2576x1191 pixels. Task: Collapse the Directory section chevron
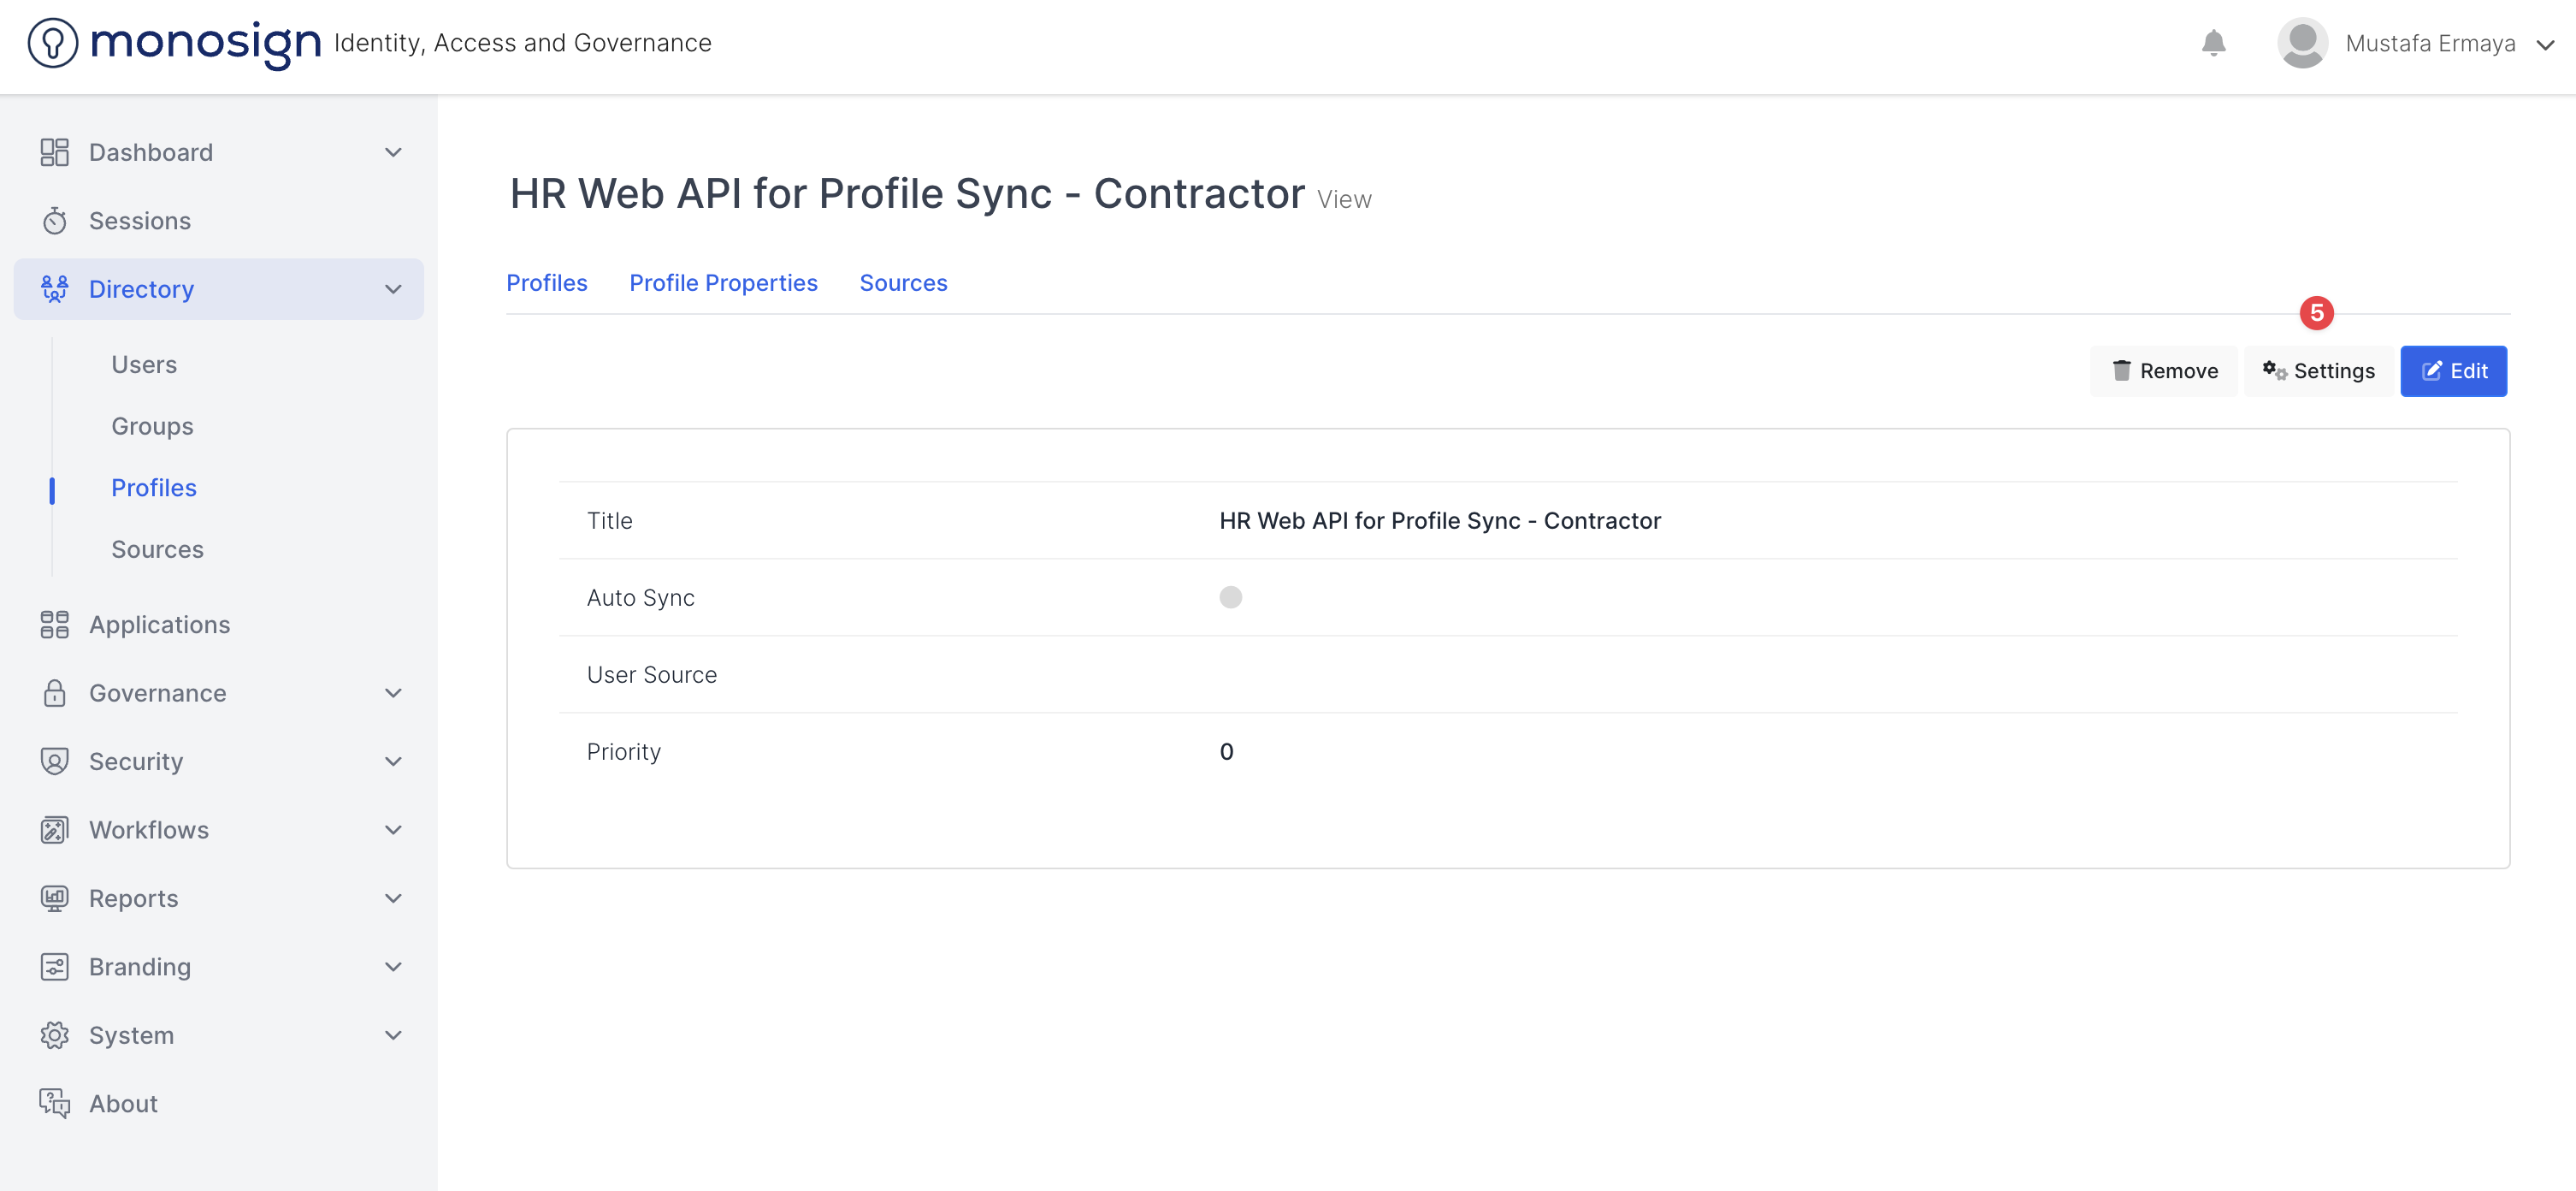(x=393, y=289)
